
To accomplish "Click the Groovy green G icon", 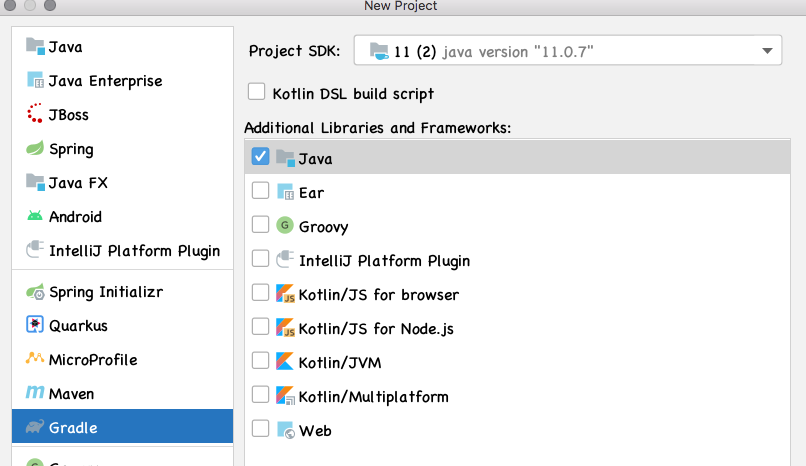I will tap(285, 225).
